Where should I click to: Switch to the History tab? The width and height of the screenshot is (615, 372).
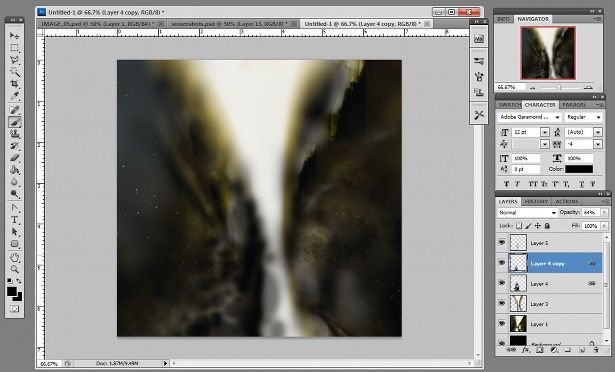536,201
